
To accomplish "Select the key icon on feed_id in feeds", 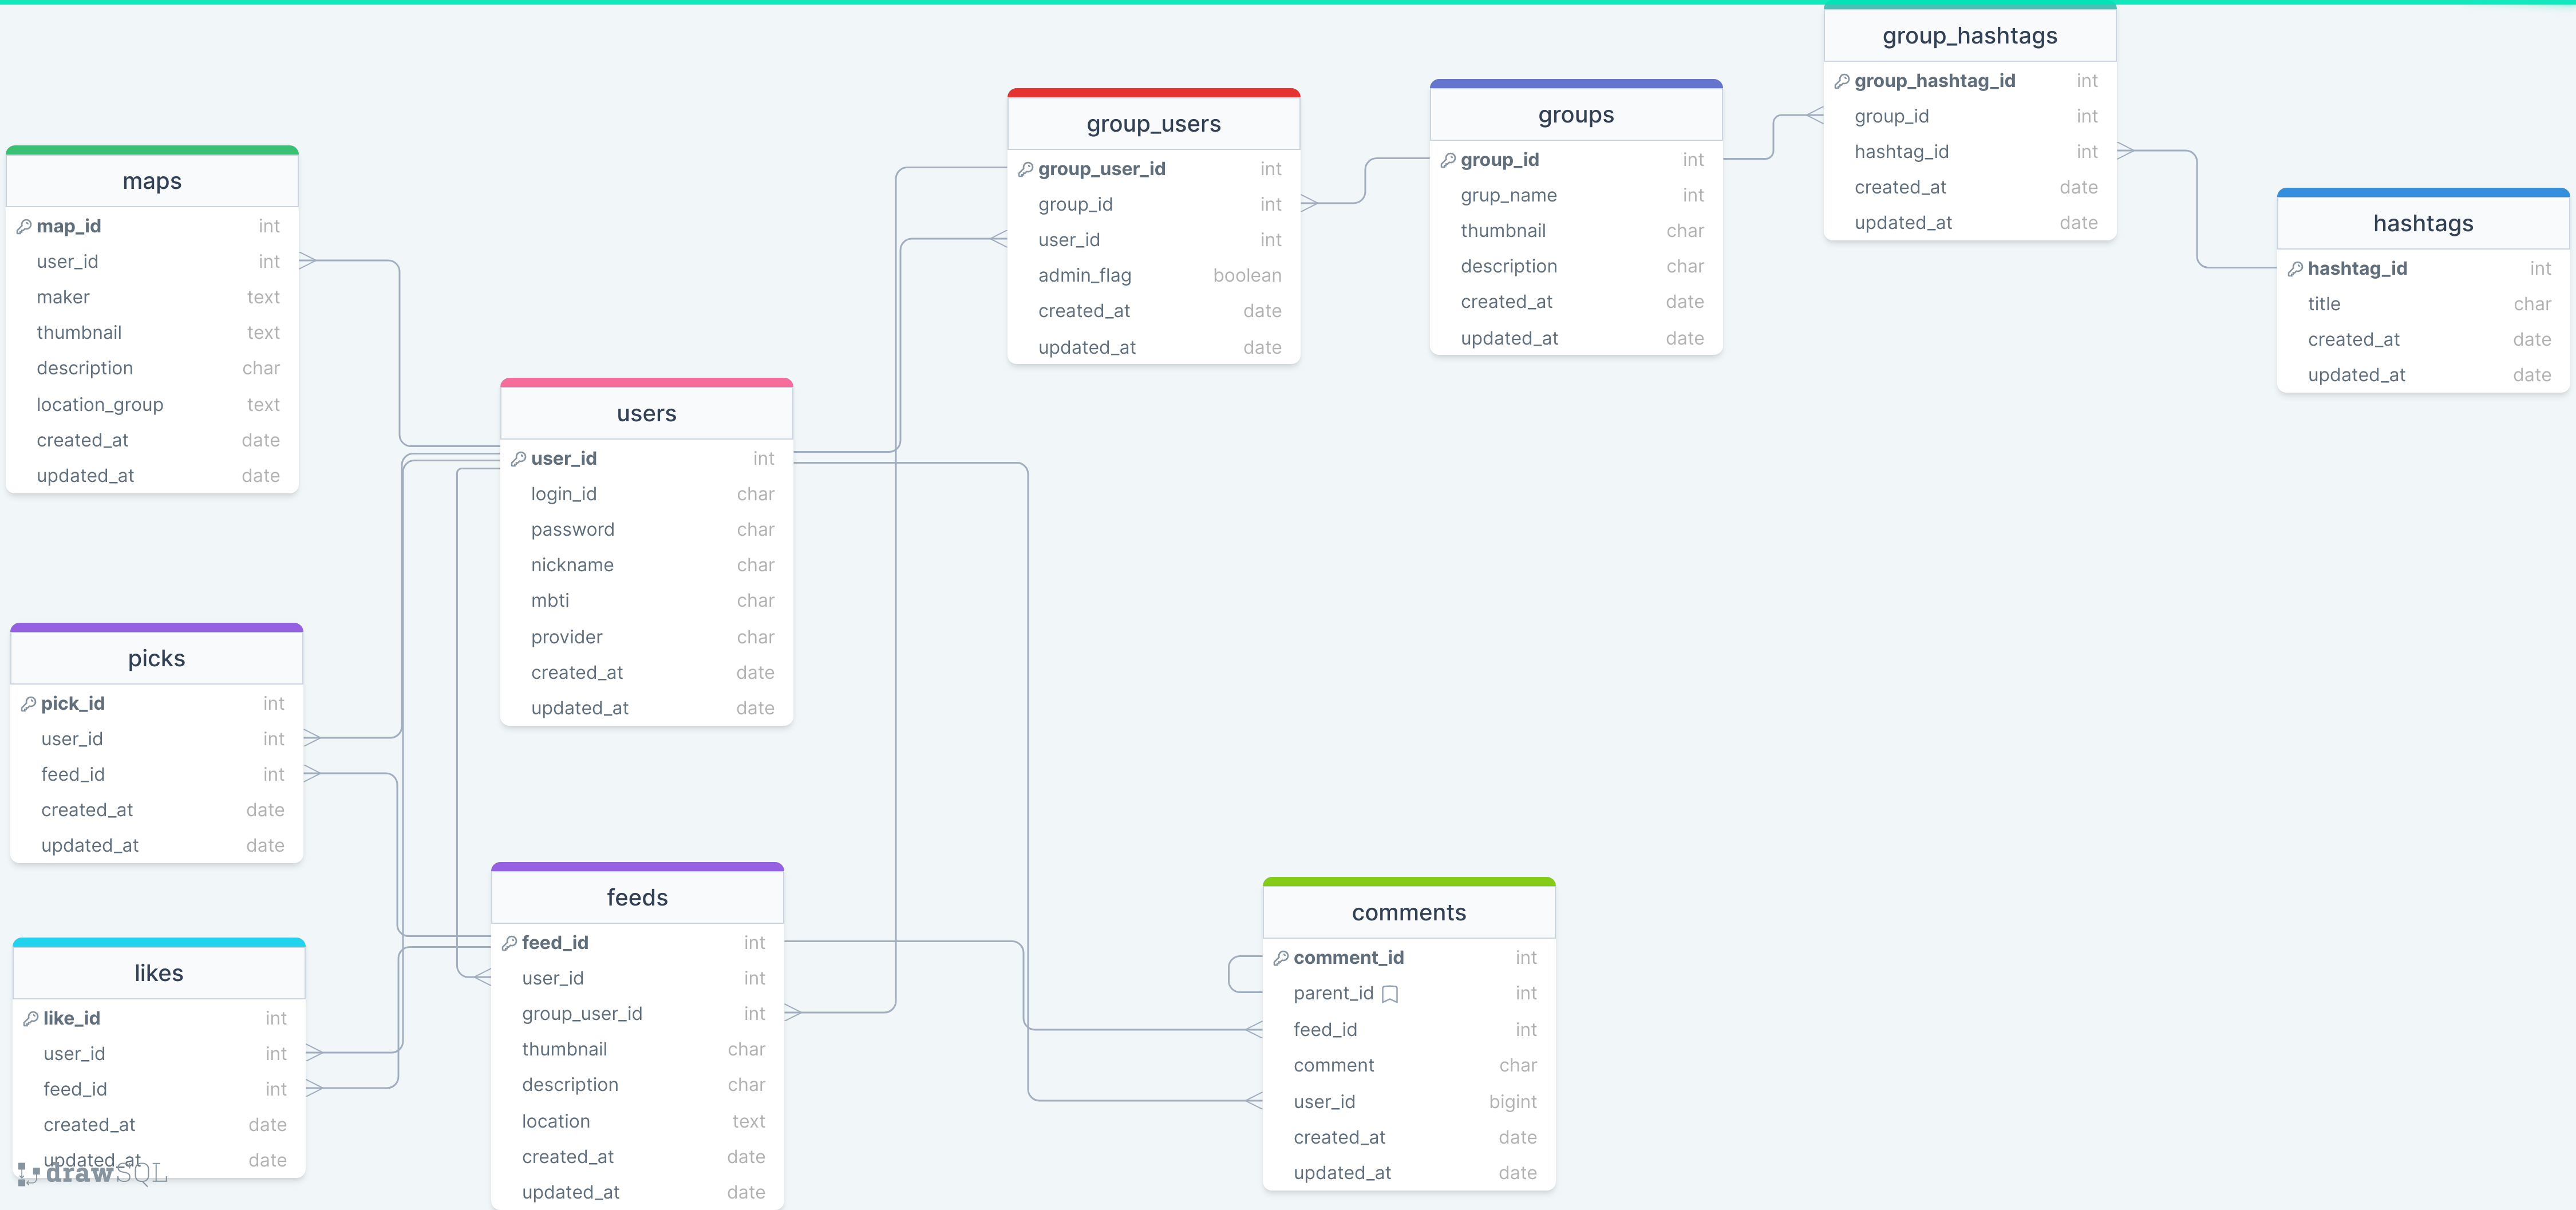I will 509,942.
